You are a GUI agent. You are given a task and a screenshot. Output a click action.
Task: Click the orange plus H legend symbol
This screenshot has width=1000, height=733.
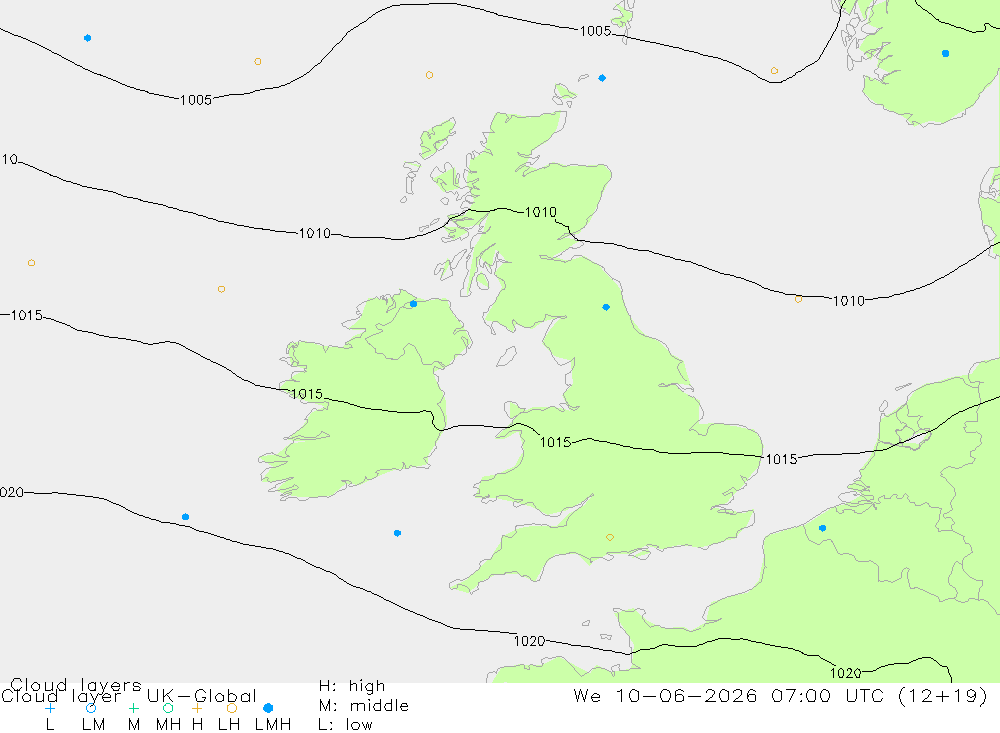coord(197,708)
